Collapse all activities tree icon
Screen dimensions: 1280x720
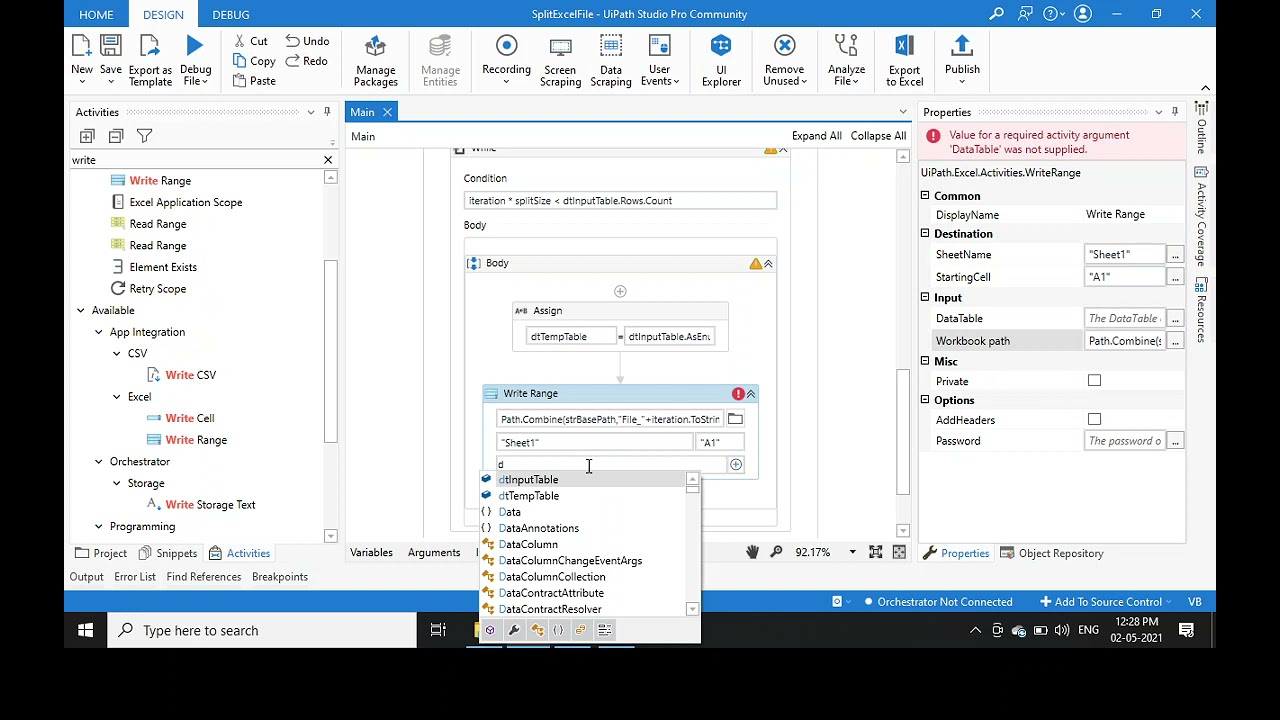116,136
